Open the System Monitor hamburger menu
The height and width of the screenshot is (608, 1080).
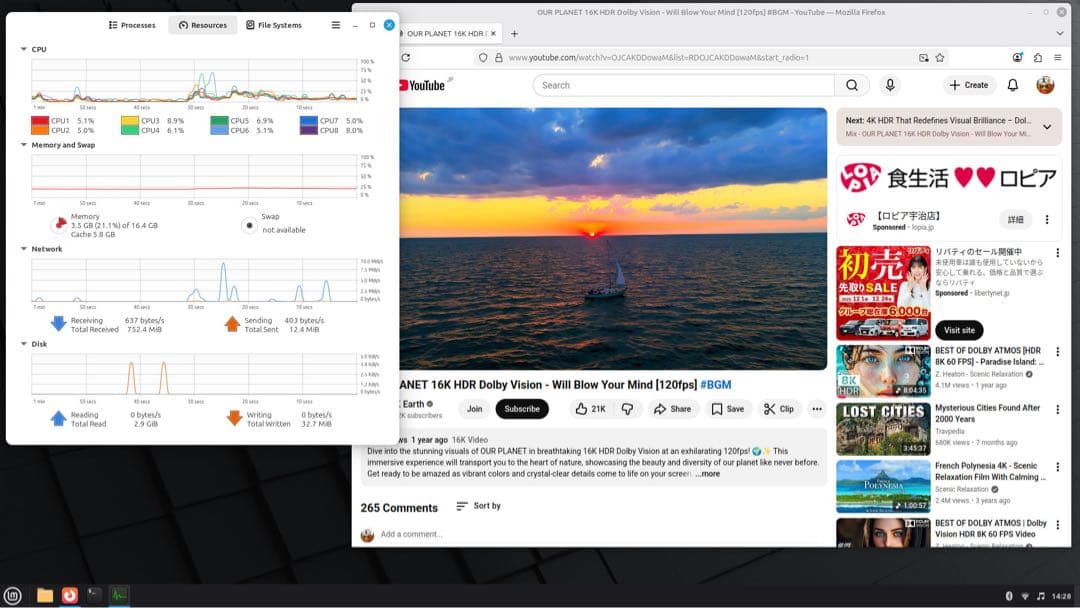tap(336, 25)
